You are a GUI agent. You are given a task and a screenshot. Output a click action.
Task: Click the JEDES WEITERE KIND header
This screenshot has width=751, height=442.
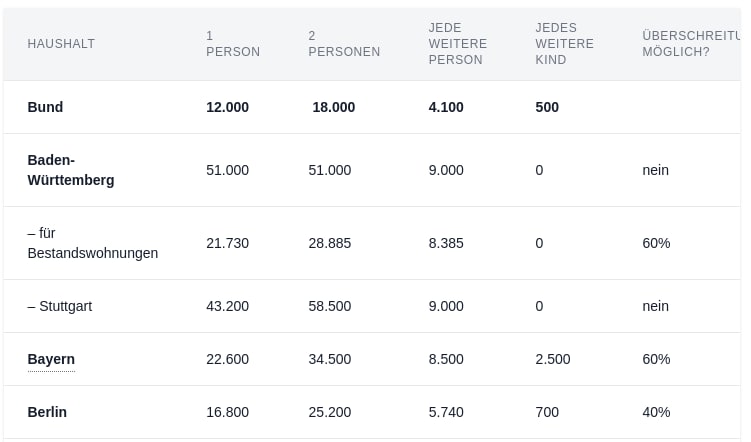564,44
